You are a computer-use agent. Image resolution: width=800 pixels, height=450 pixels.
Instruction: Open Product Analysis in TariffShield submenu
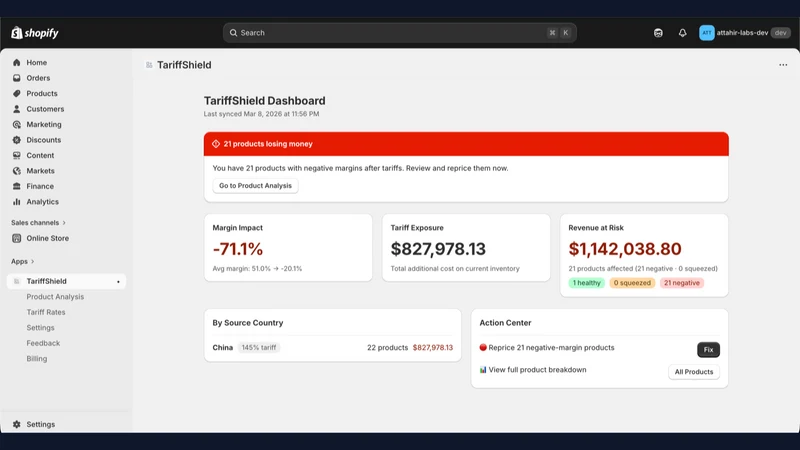(55, 296)
